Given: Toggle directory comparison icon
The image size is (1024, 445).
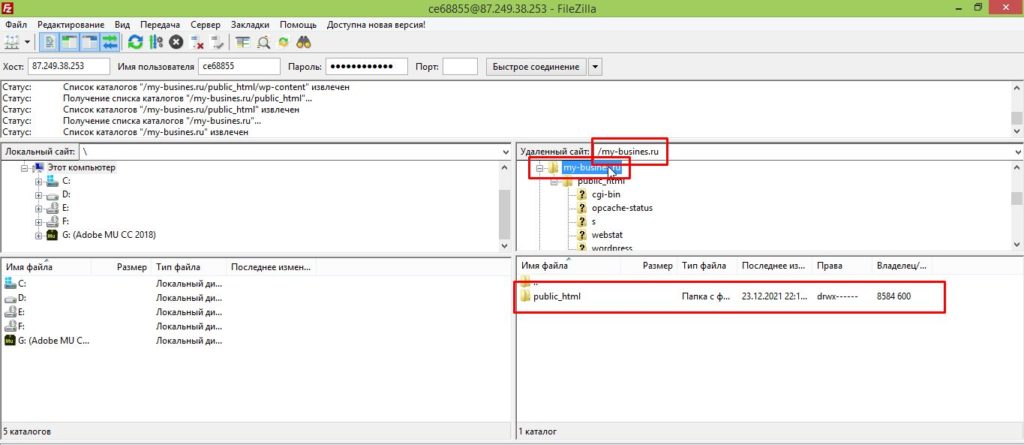Looking at the screenshot, I should [x=264, y=42].
